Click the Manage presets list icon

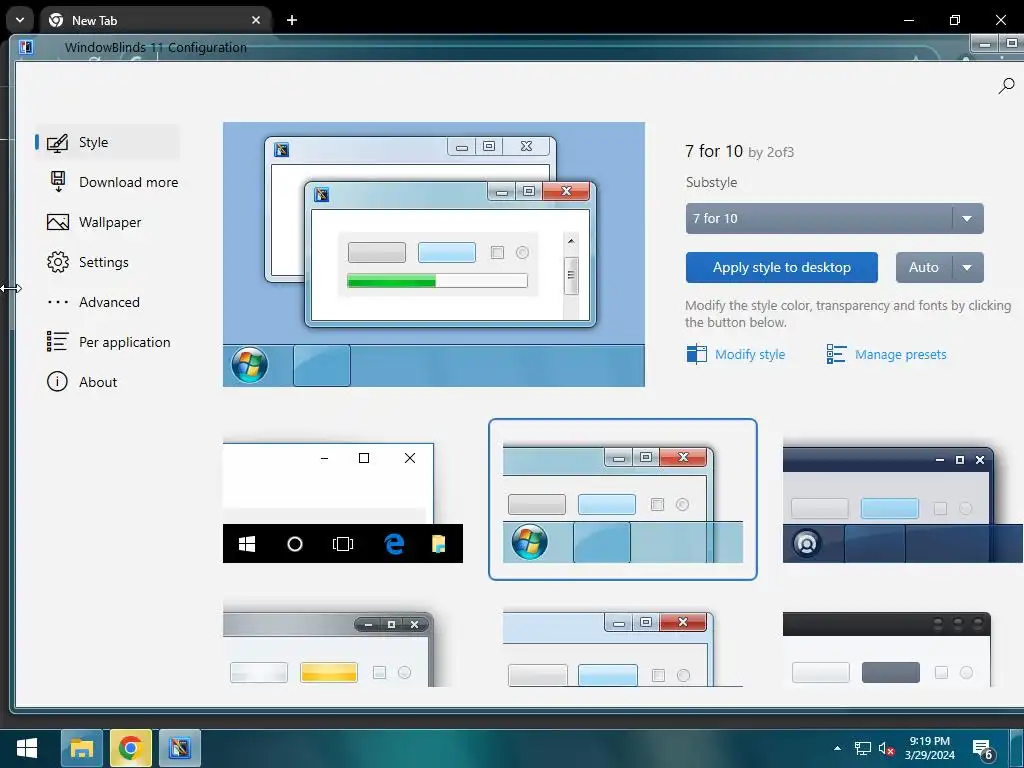pyautogui.click(x=837, y=354)
